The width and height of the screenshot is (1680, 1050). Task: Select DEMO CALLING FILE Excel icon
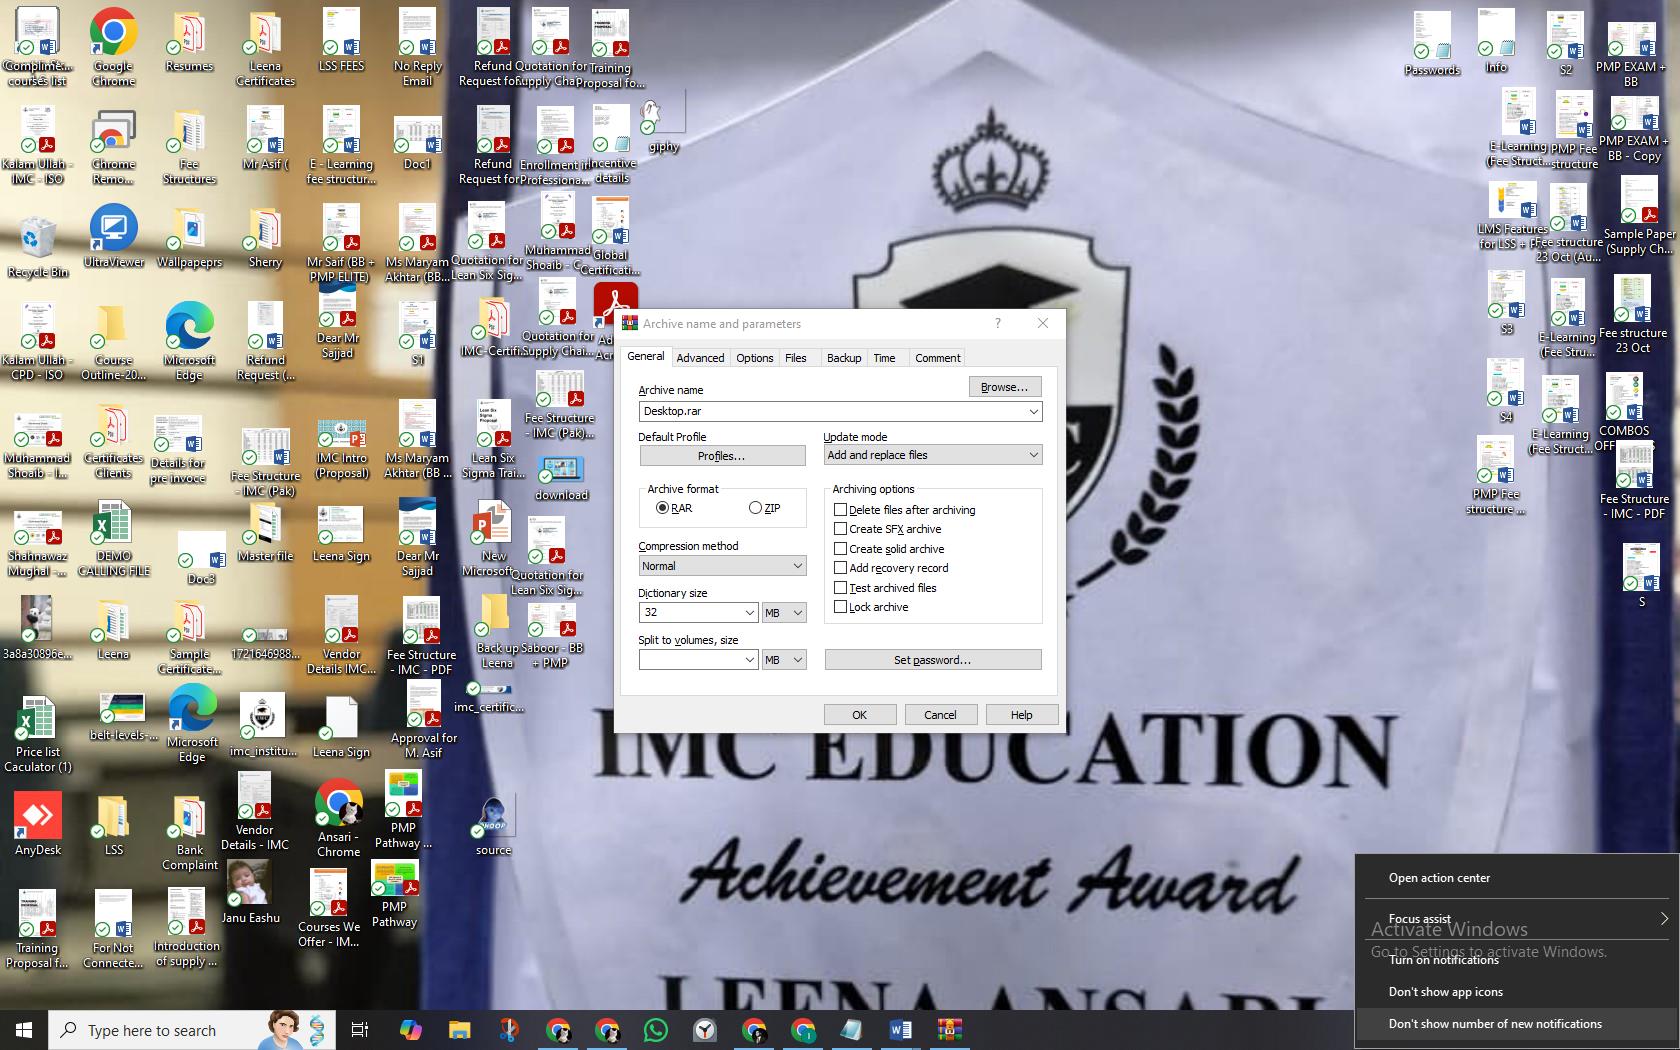pos(113,539)
